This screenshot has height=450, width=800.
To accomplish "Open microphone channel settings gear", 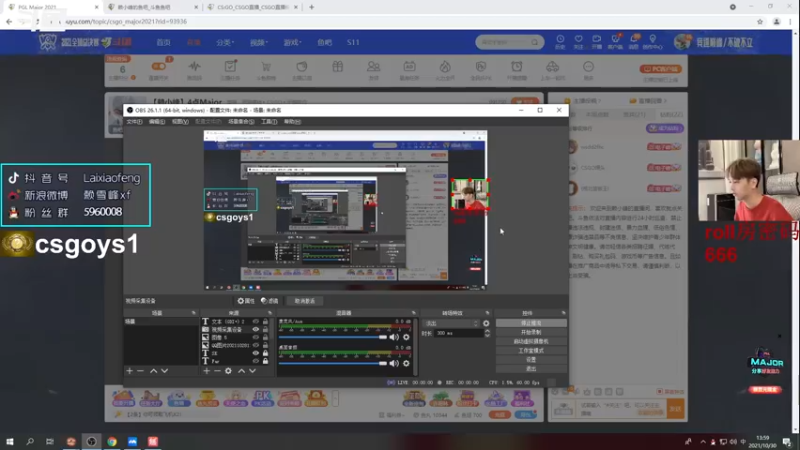I will [406, 337].
